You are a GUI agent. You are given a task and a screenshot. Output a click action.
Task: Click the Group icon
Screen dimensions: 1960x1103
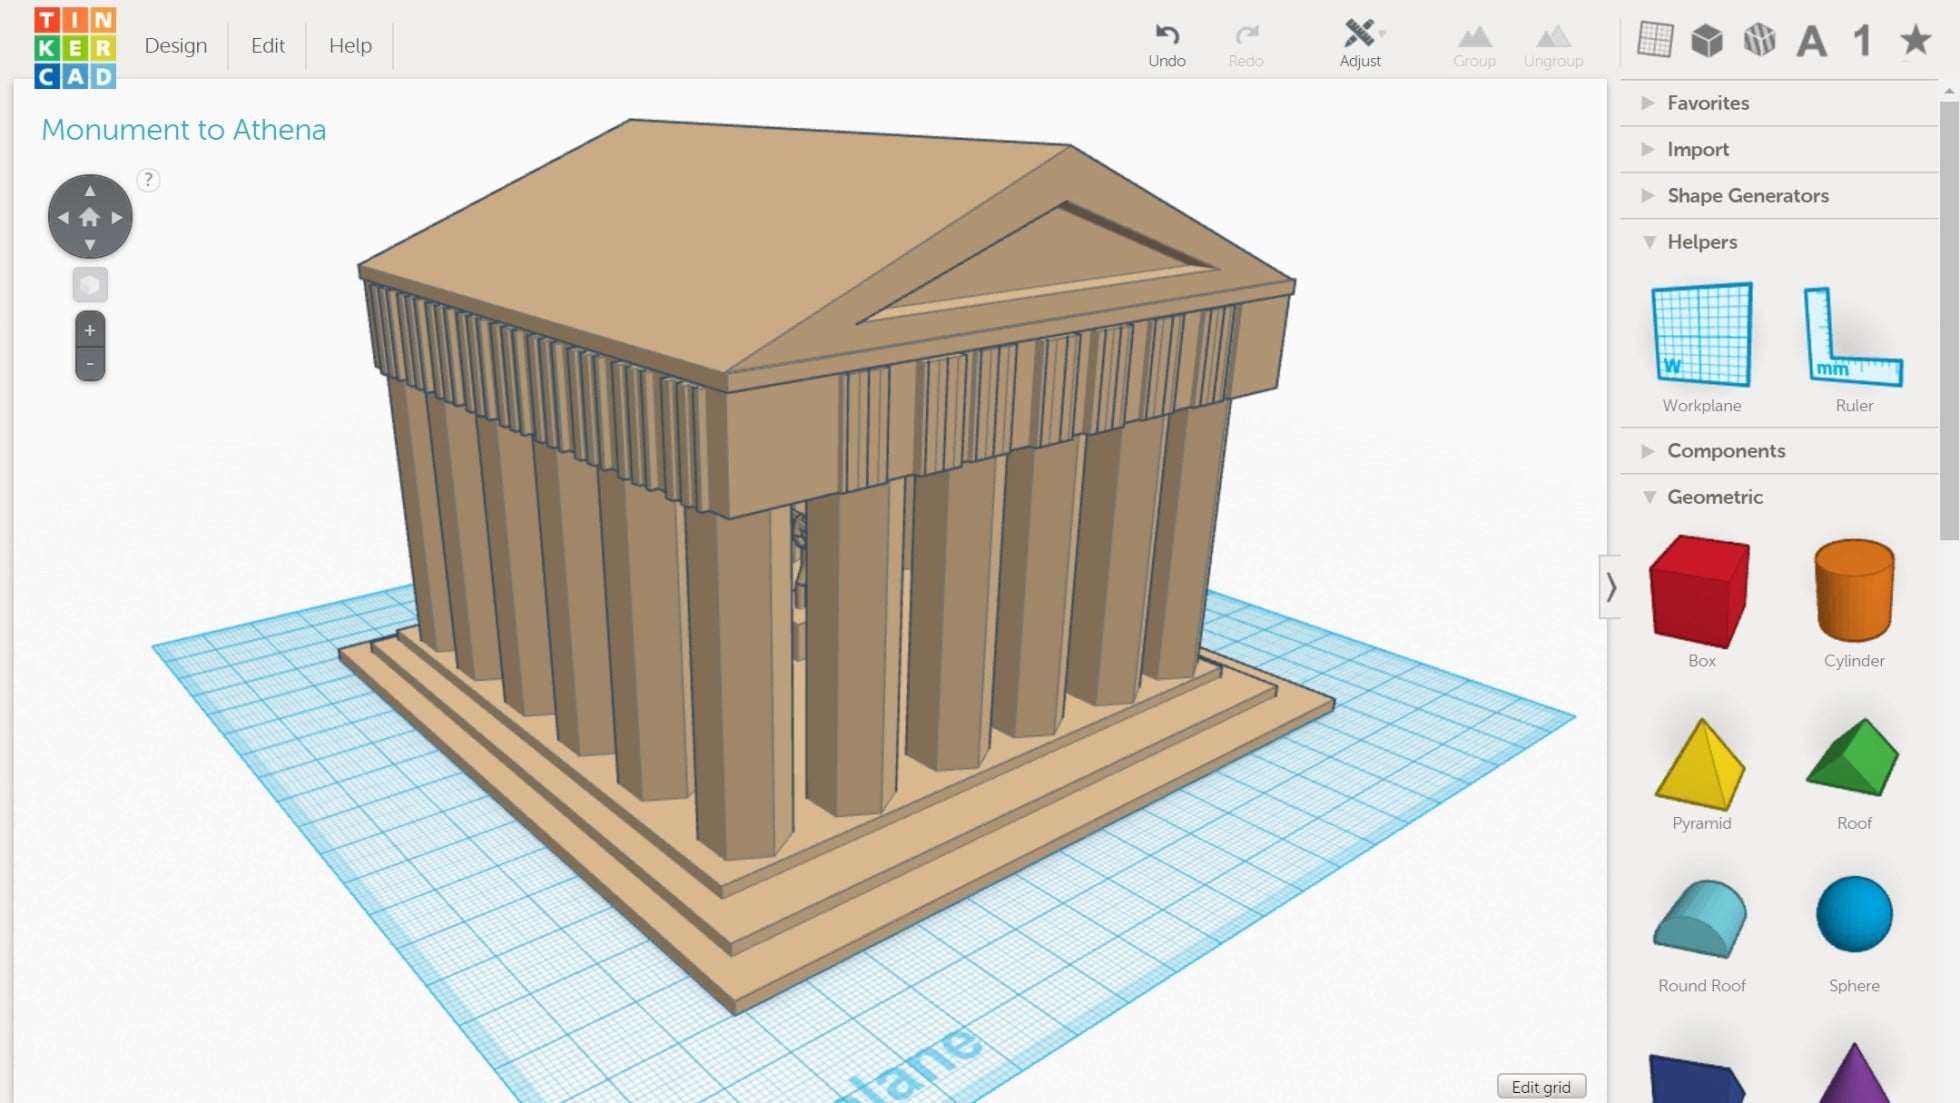coord(1474,38)
